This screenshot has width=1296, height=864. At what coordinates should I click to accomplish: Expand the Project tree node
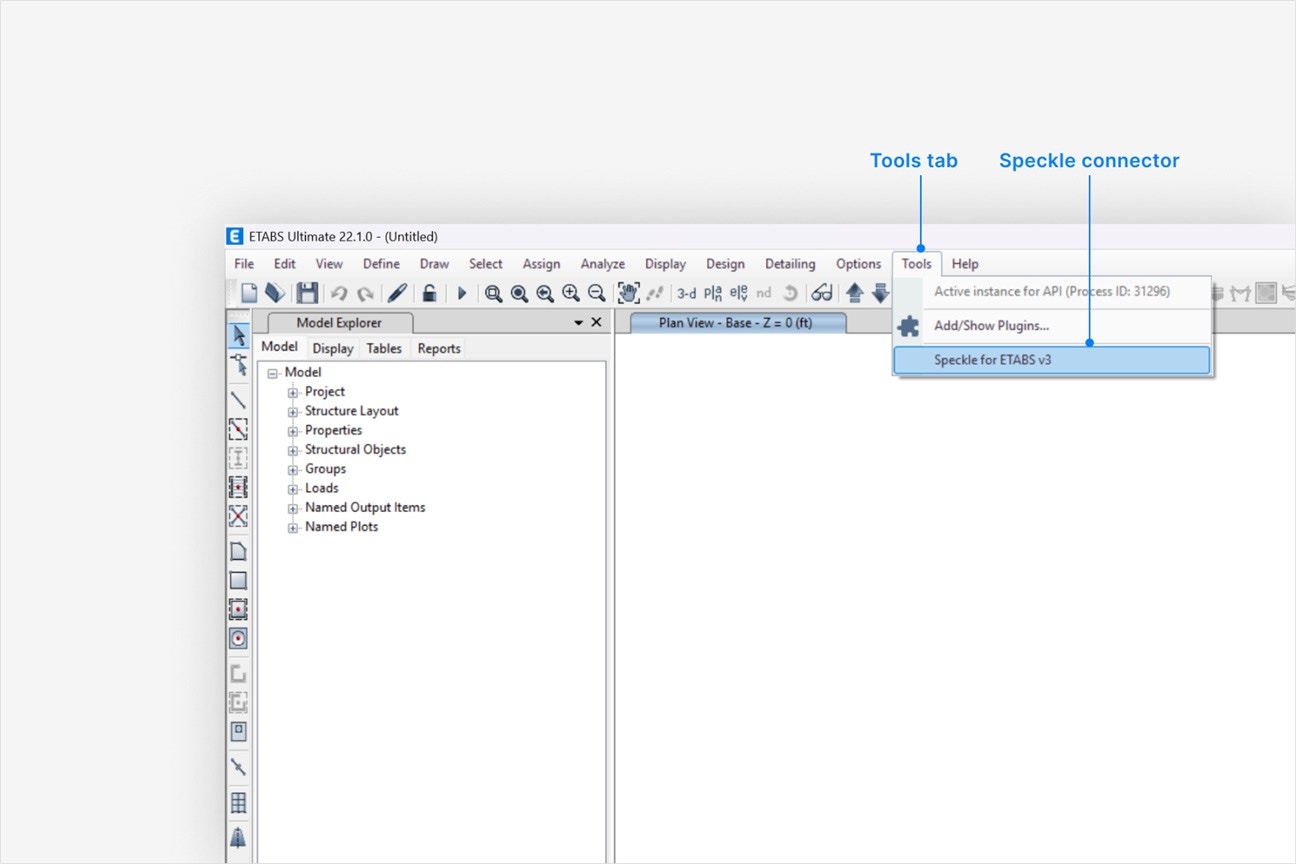point(293,392)
